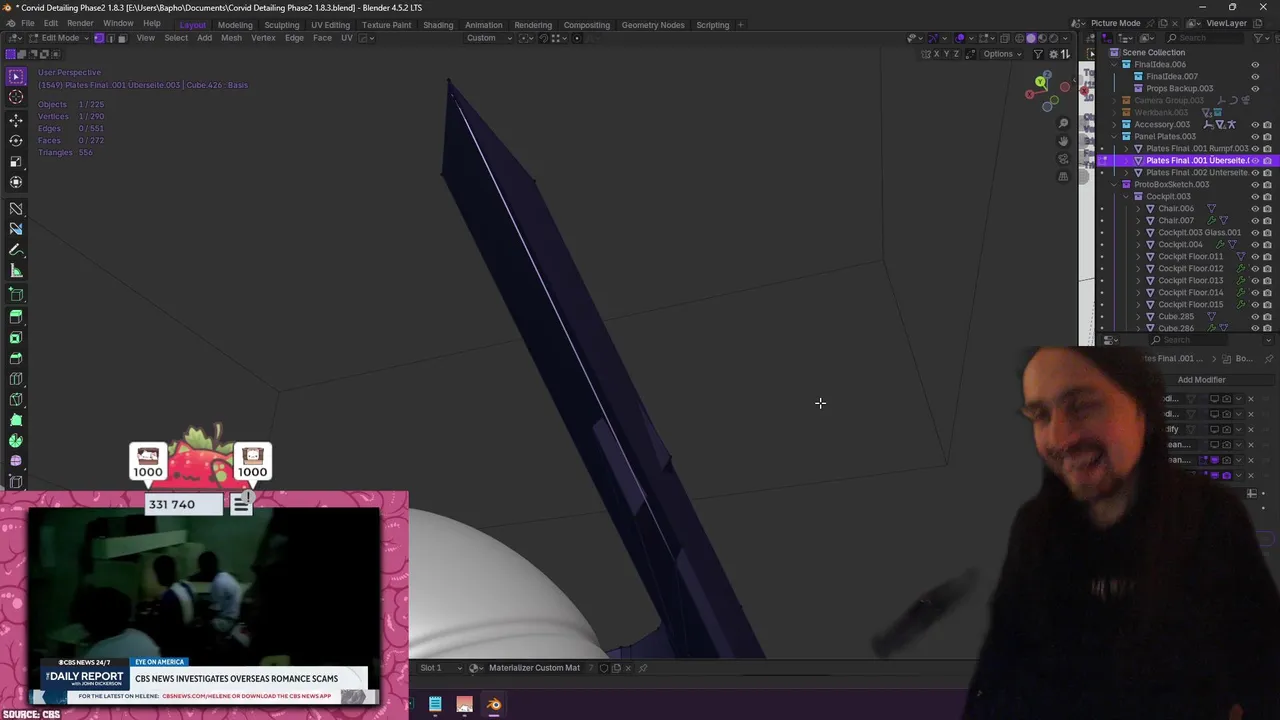Select the Select Box tool
The image size is (1280, 720).
[x=16, y=76]
